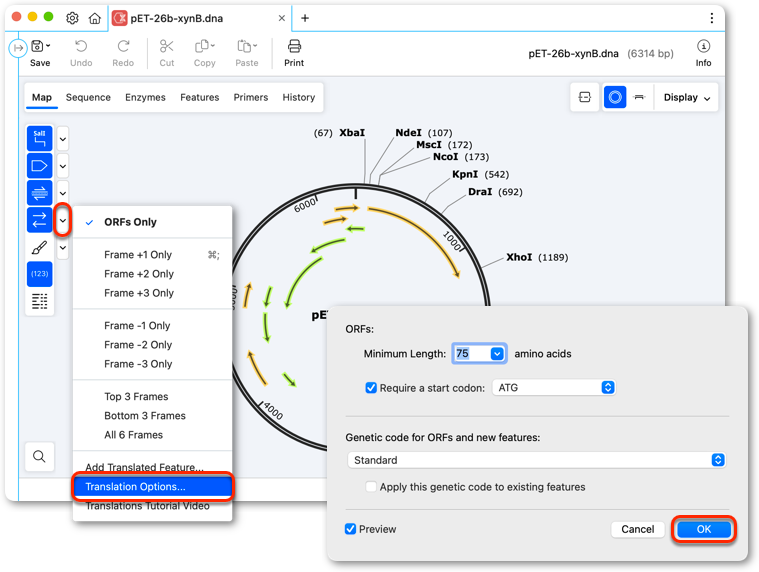Choose Frame -2 Only menu item
Viewport: 759px width, 572px height.
pyautogui.click(x=152, y=345)
